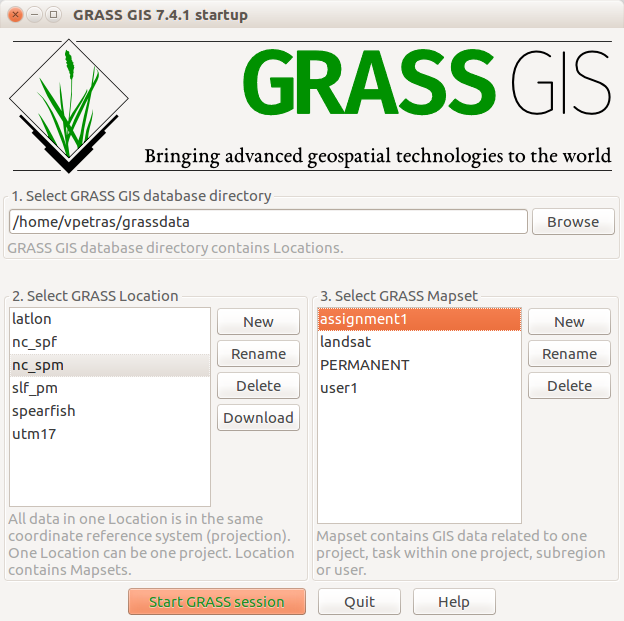Select the user1 mapset
Screen dimensions: 624x621
tap(419, 388)
